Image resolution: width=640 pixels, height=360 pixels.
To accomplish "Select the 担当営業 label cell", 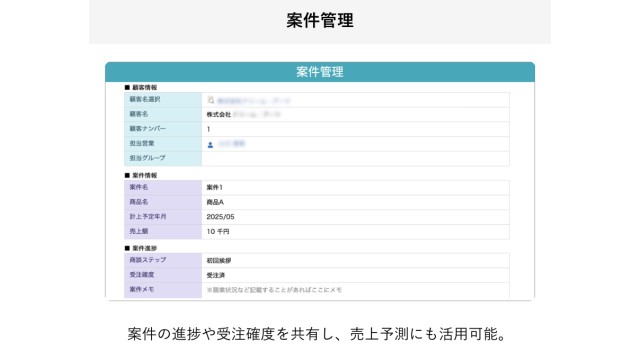I will pyautogui.click(x=163, y=144).
